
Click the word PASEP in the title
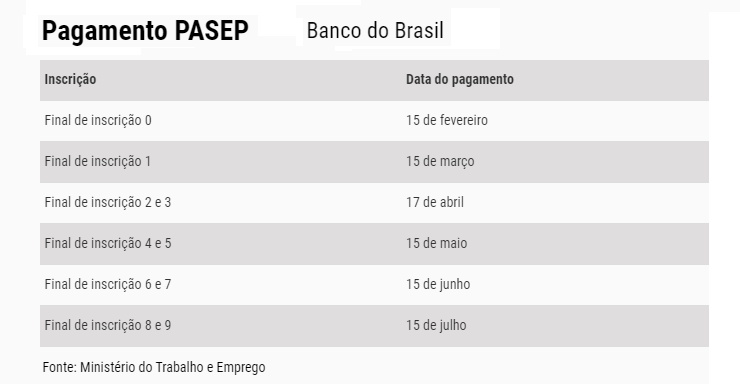[x=212, y=31]
